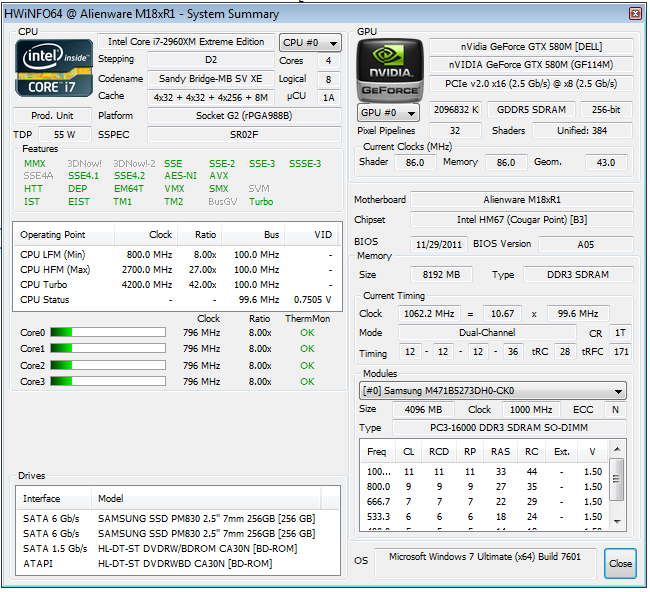Click the 533.3 frequency row in module timings
650x592 pixels.
[x=484, y=517]
